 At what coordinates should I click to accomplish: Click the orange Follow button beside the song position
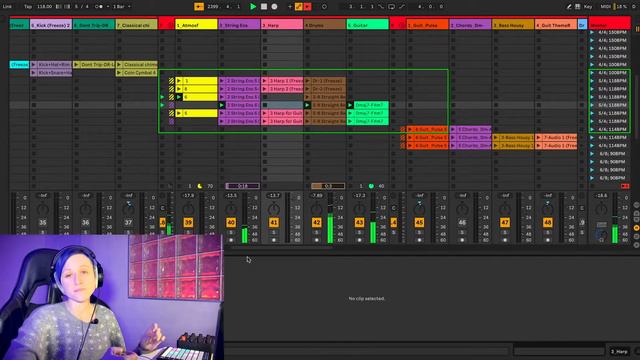199,7
